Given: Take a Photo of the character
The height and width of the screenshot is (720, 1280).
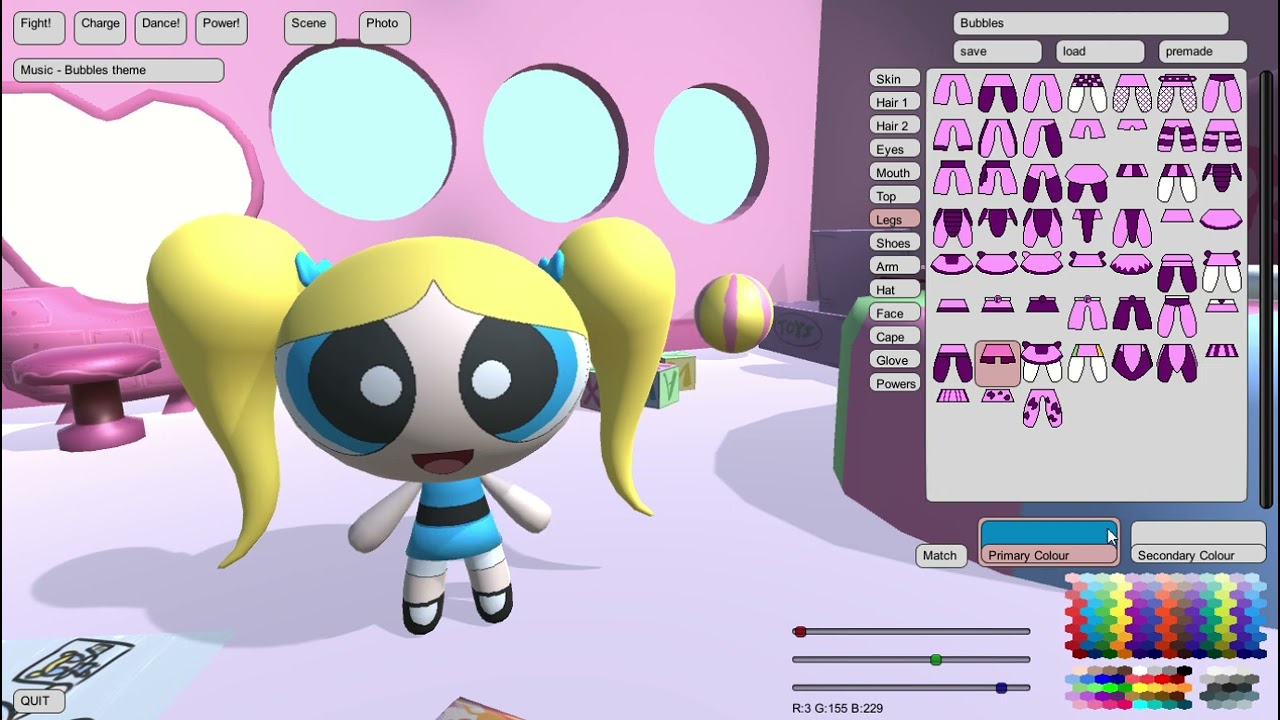Looking at the screenshot, I should coord(384,26).
